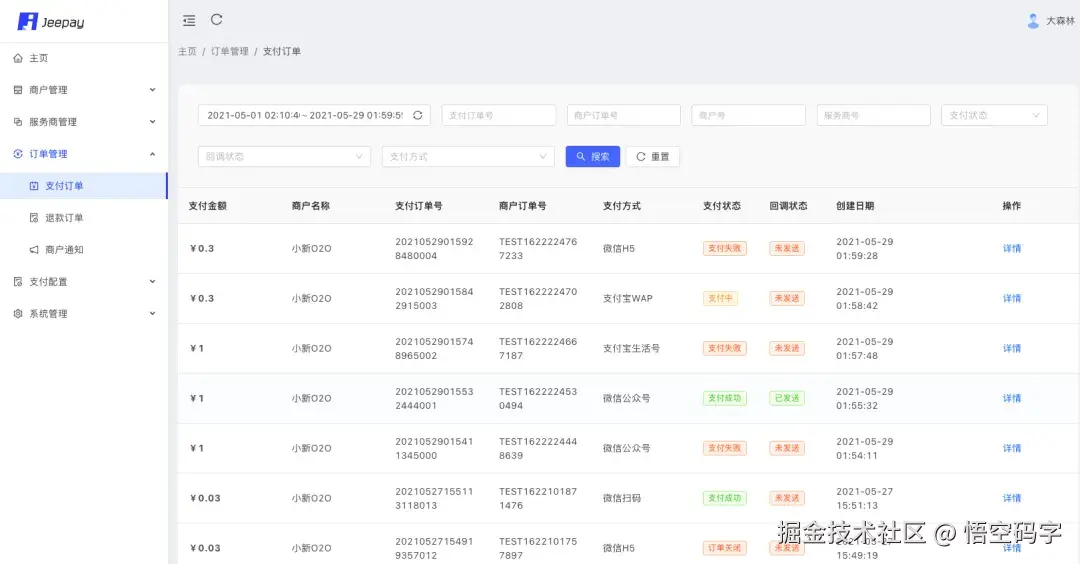Click the Jeepay logo

coord(50,22)
